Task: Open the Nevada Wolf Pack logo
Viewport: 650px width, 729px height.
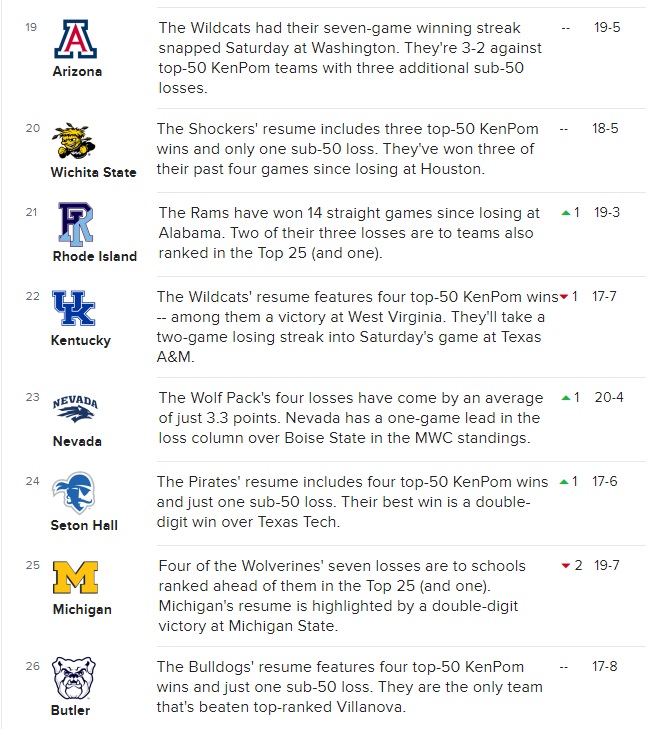Action: coord(75,408)
